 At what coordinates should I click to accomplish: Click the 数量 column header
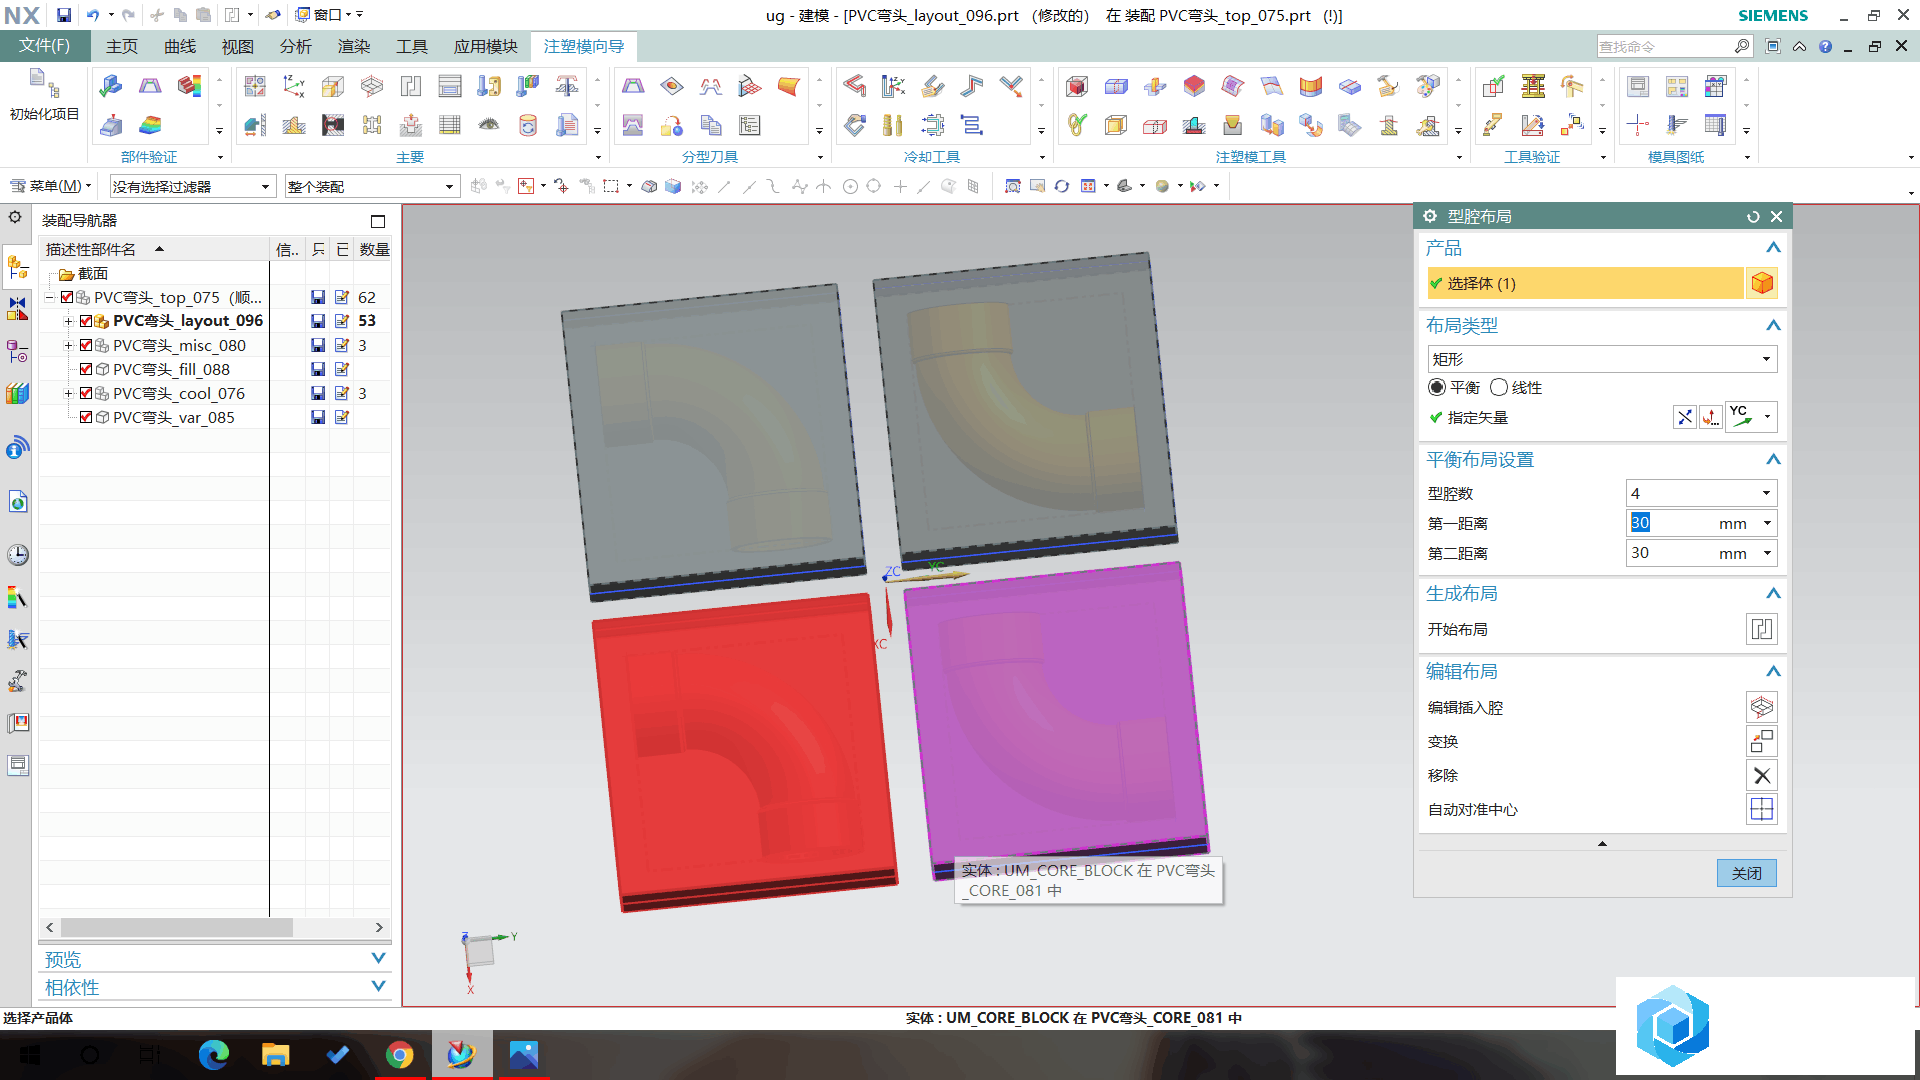pos(374,249)
